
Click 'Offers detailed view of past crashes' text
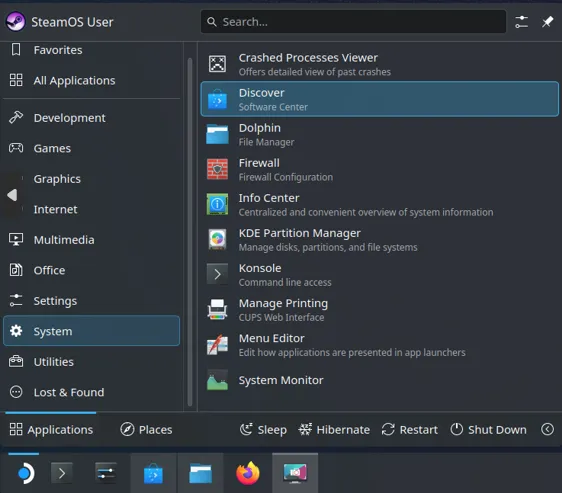click(315, 72)
